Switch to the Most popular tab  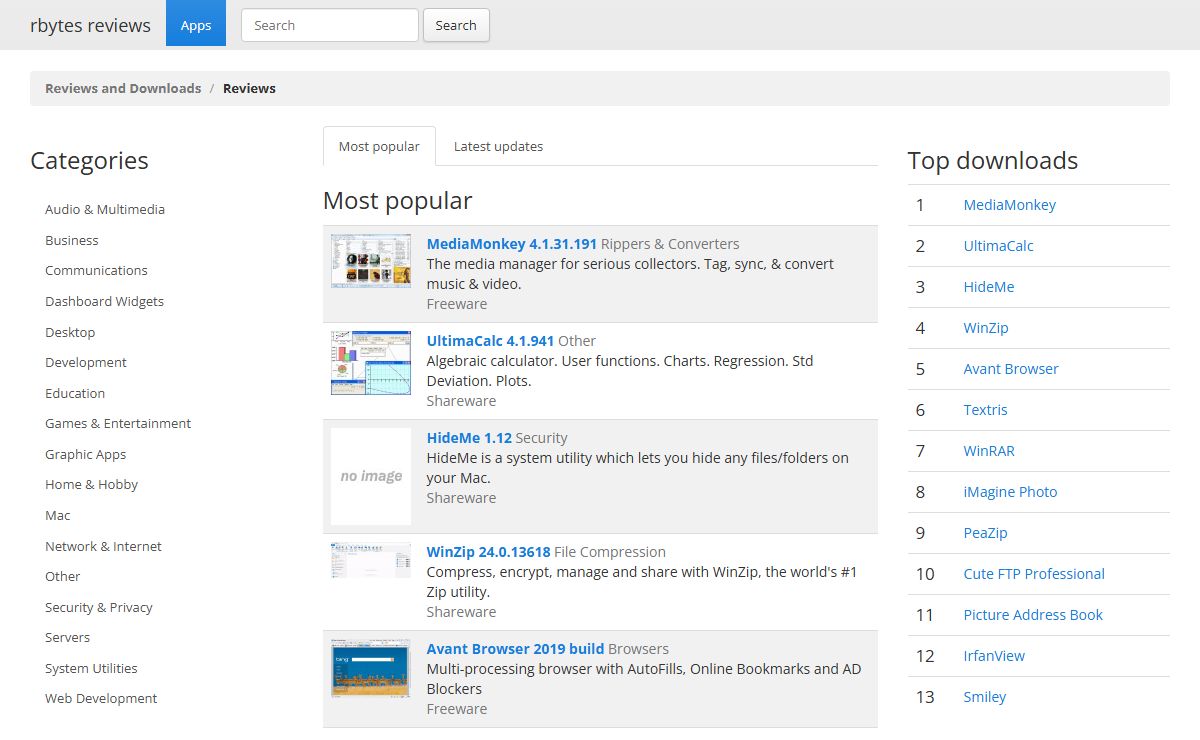(x=379, y=146)
